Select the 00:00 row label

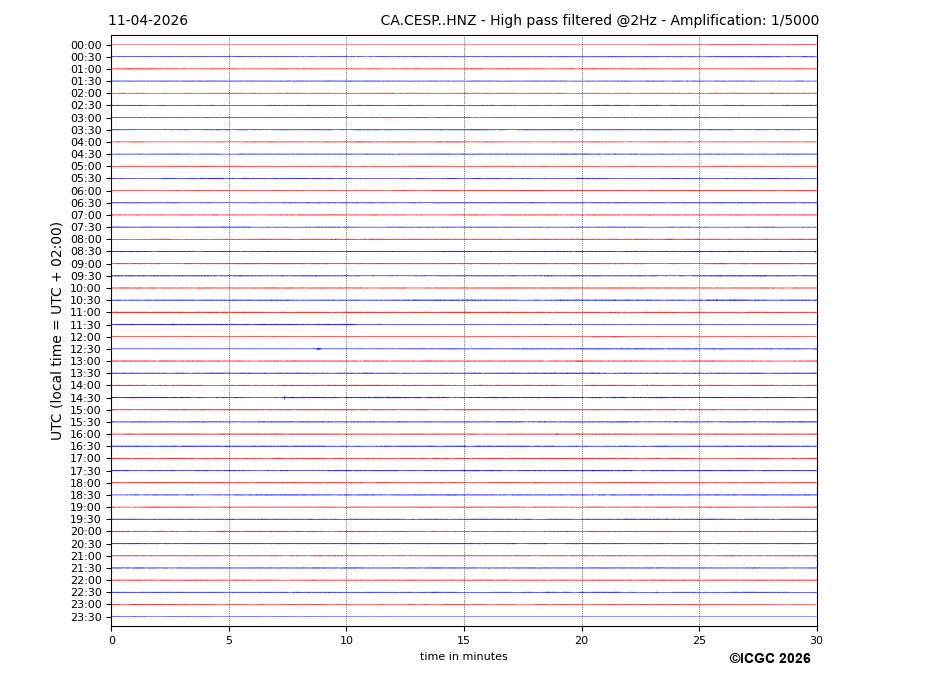[86, 45]
